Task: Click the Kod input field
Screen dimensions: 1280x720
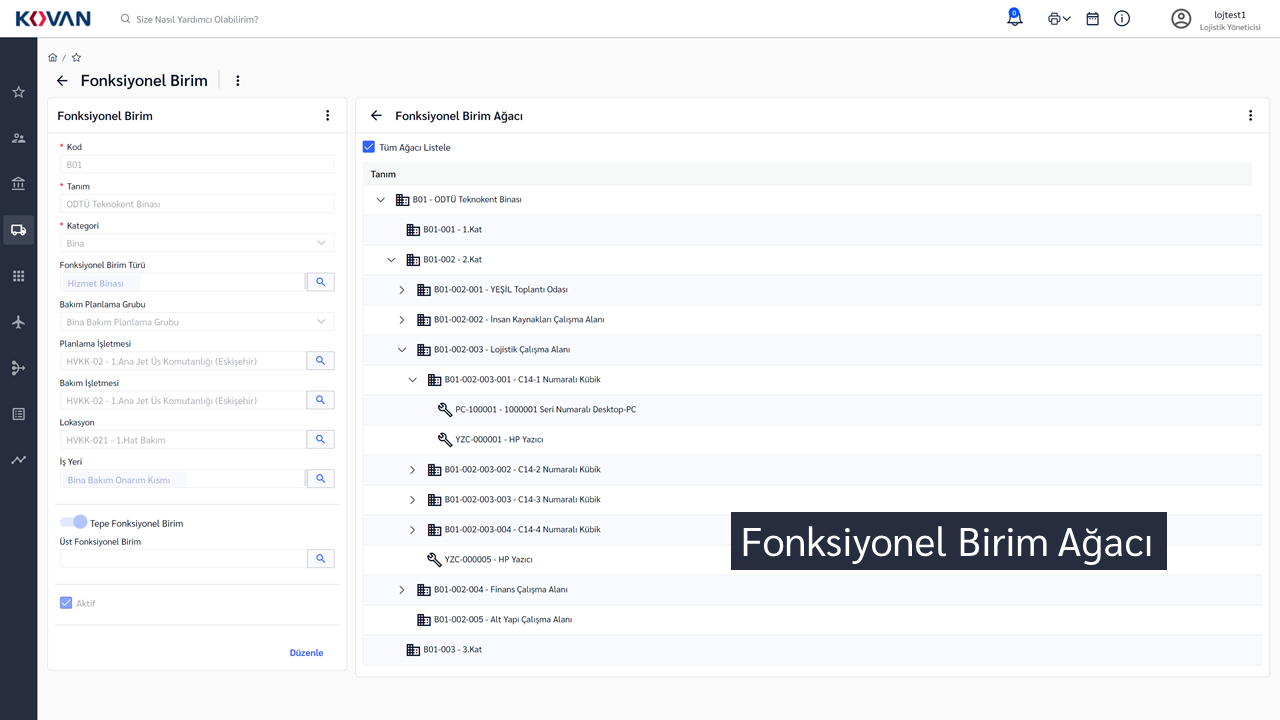Action: pyautogui.click(x=197, y=165)
